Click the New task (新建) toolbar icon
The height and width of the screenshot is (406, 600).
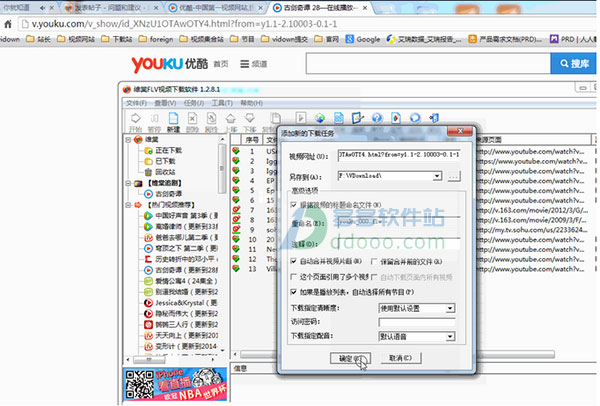(173, 118)
